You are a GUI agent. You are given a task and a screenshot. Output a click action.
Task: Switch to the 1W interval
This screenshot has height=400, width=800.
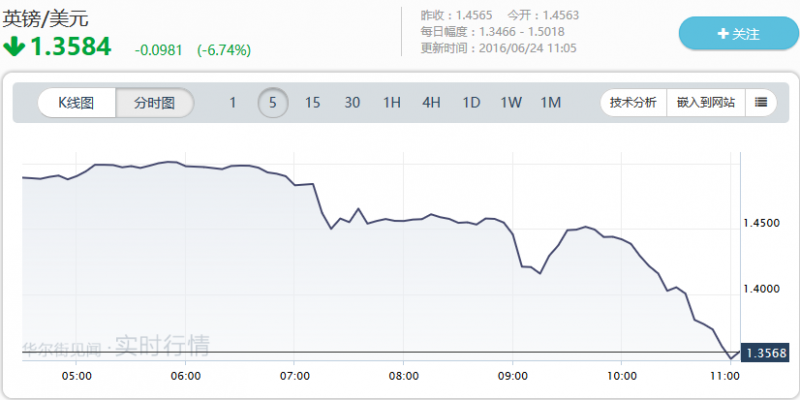pos(511,103)
